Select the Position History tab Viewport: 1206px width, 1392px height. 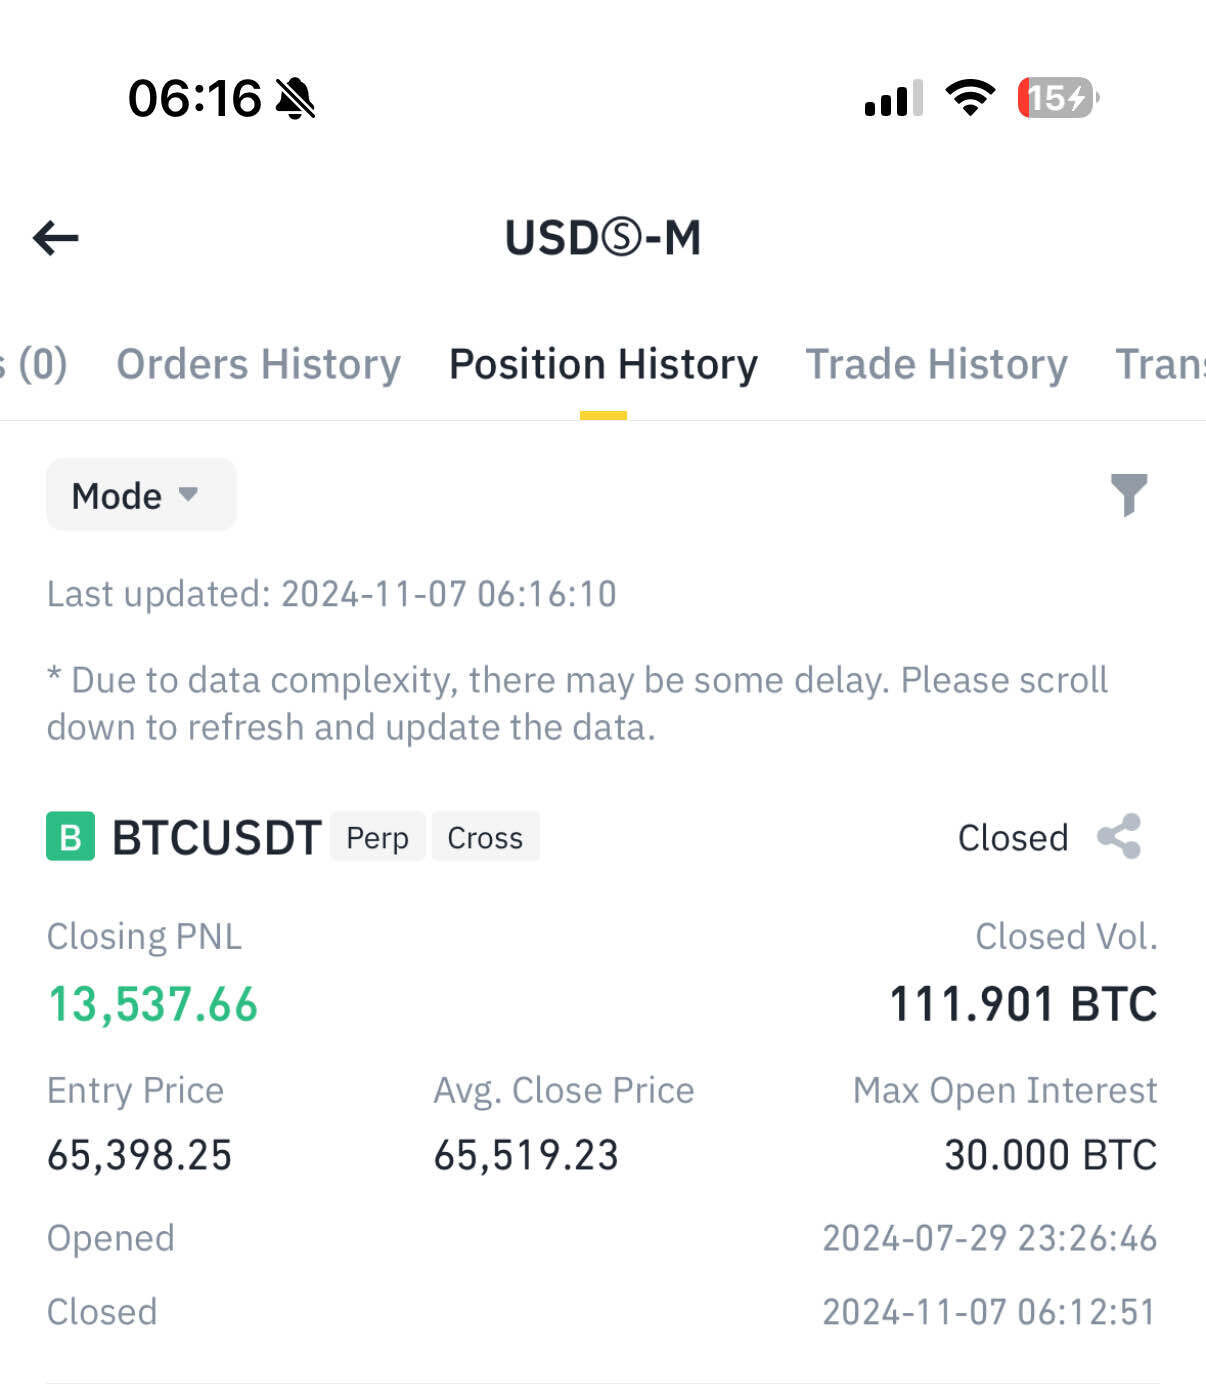tap(603, 364)
